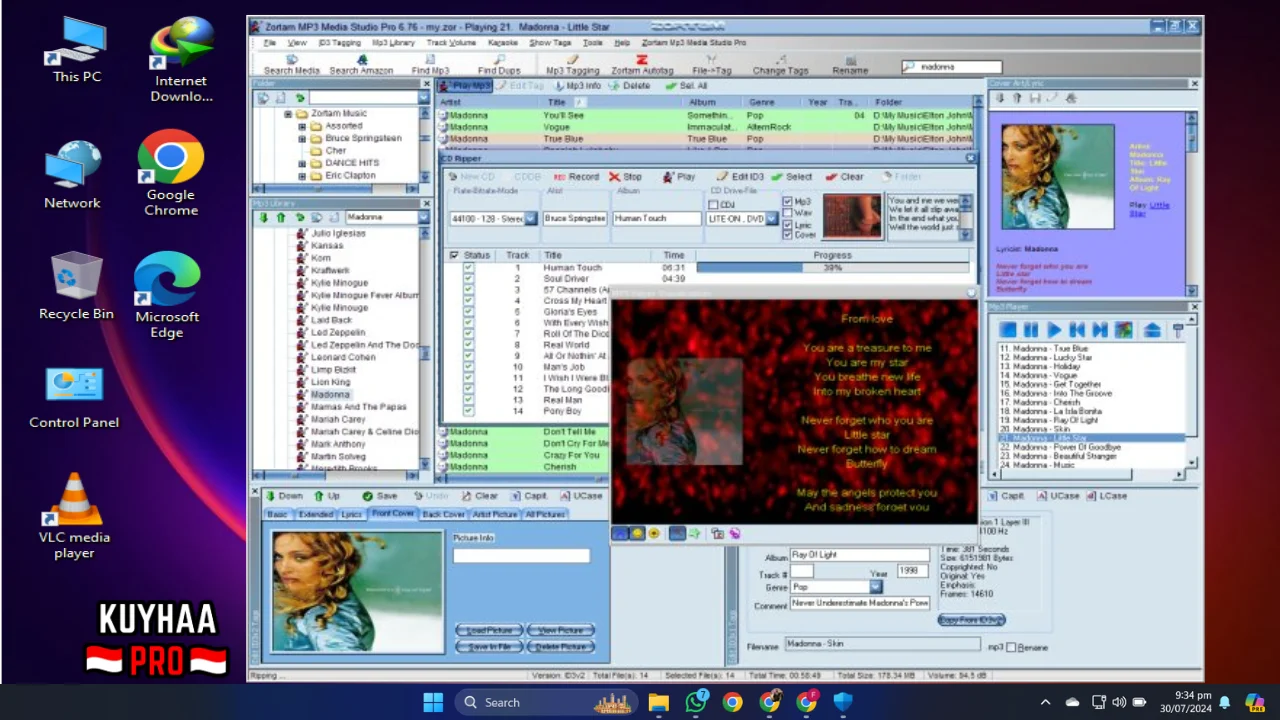Expand the Assorted folder
The height and width of the screenshot is (720, 1280).
(301, 126)
